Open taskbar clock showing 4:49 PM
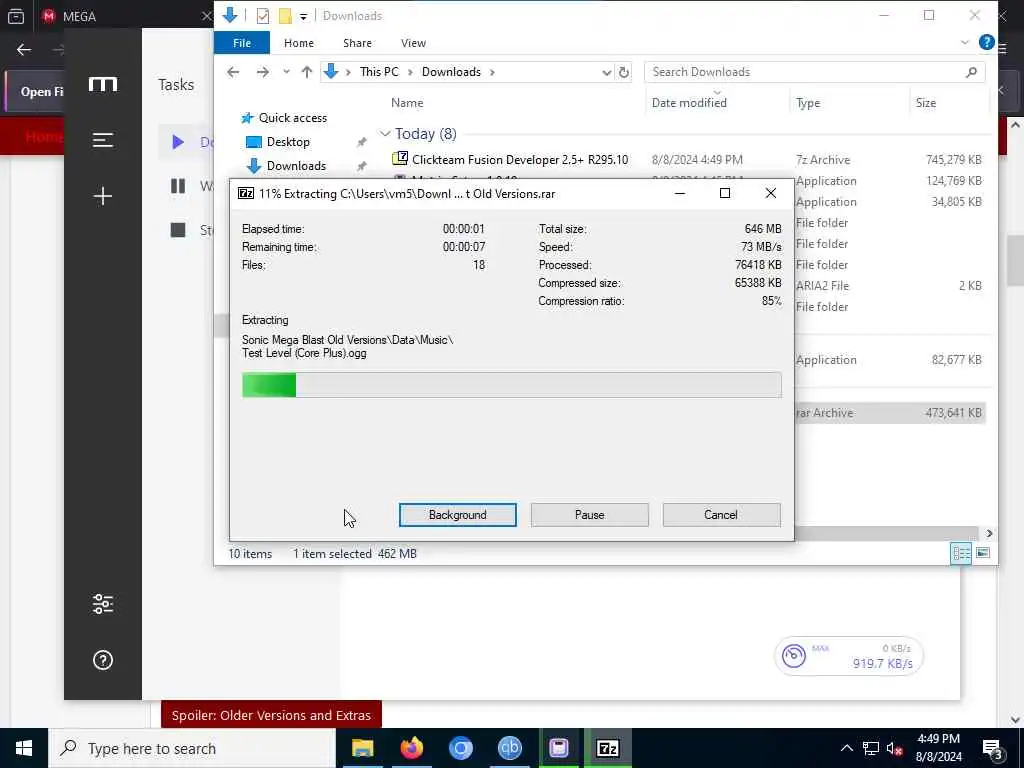Screen dimensions: 1024x768 (938, 748)
